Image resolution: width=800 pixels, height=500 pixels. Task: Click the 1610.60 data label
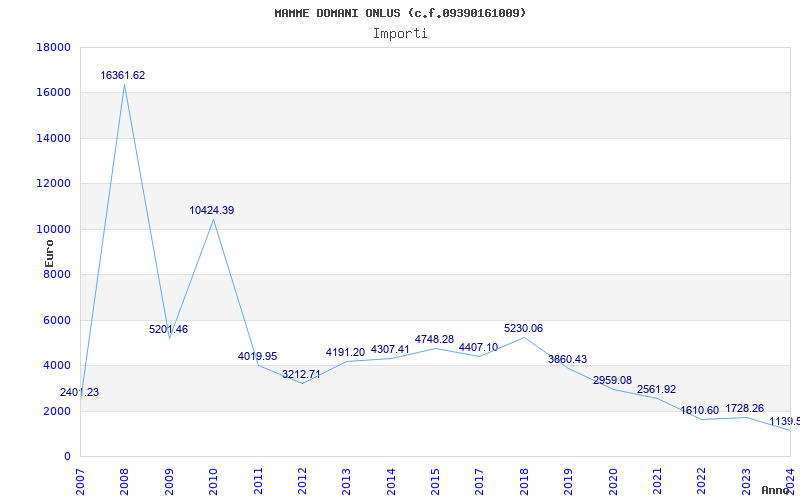[699, 411]
